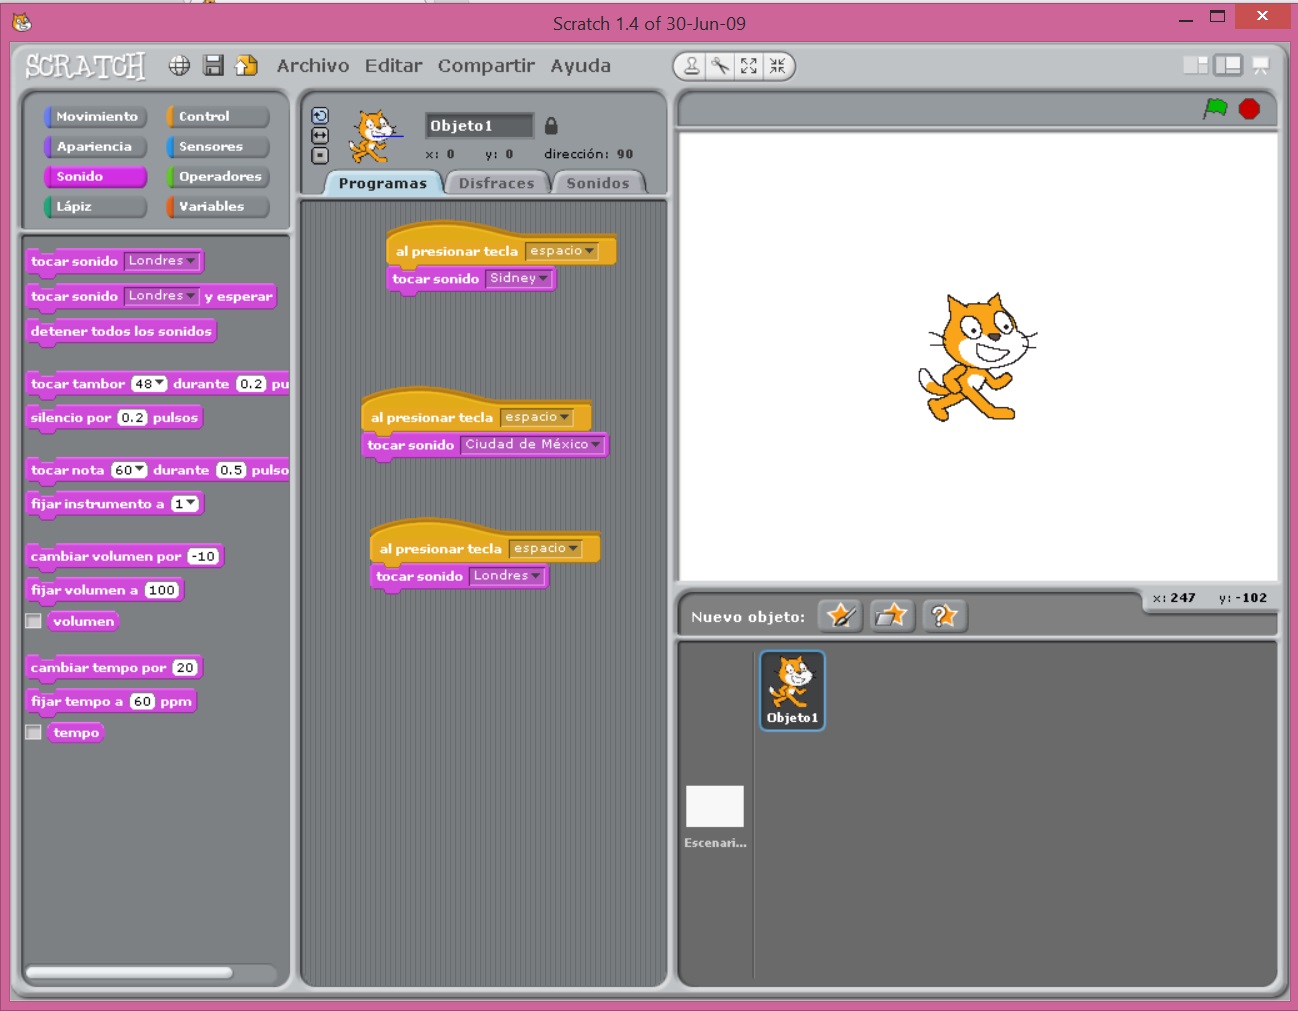This screenshot has height=1011, width=1298.
Task: Open the Compartir menu
Action: coord(486,66)
